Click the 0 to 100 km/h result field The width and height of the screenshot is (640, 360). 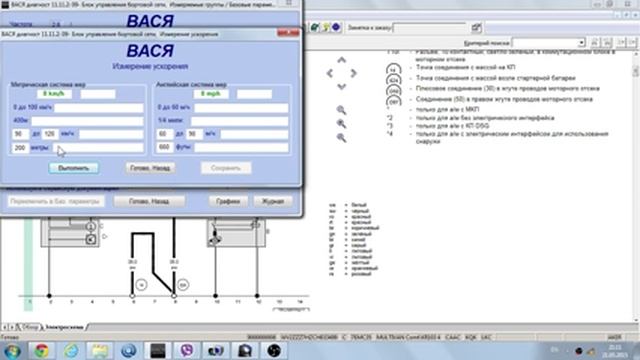click(99, 108)
